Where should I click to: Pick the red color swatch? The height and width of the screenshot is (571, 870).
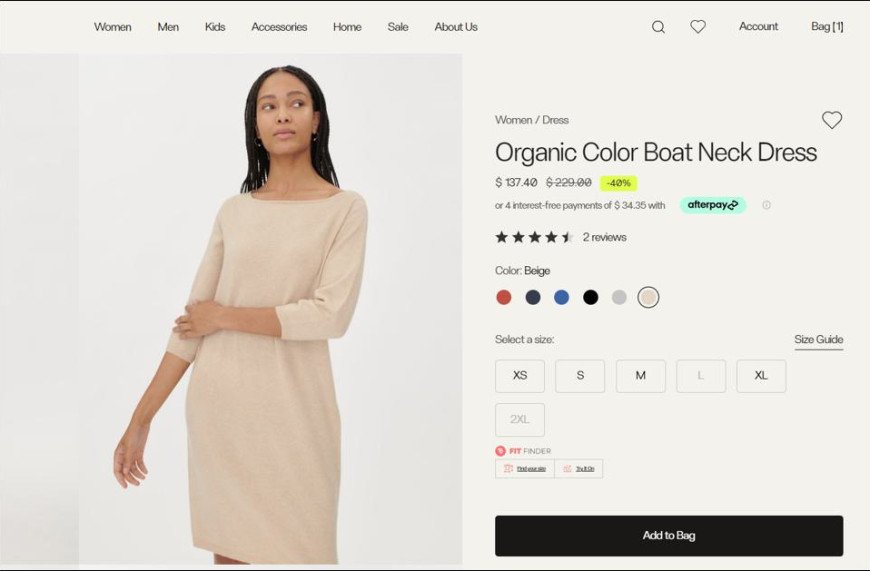pyautogui.click(x=504, y=297)
